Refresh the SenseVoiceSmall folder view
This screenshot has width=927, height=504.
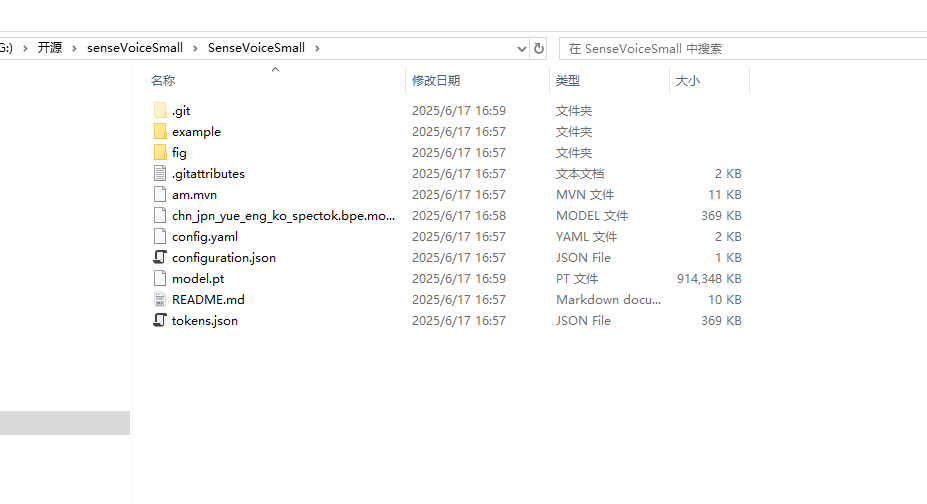tap(539, 48)
